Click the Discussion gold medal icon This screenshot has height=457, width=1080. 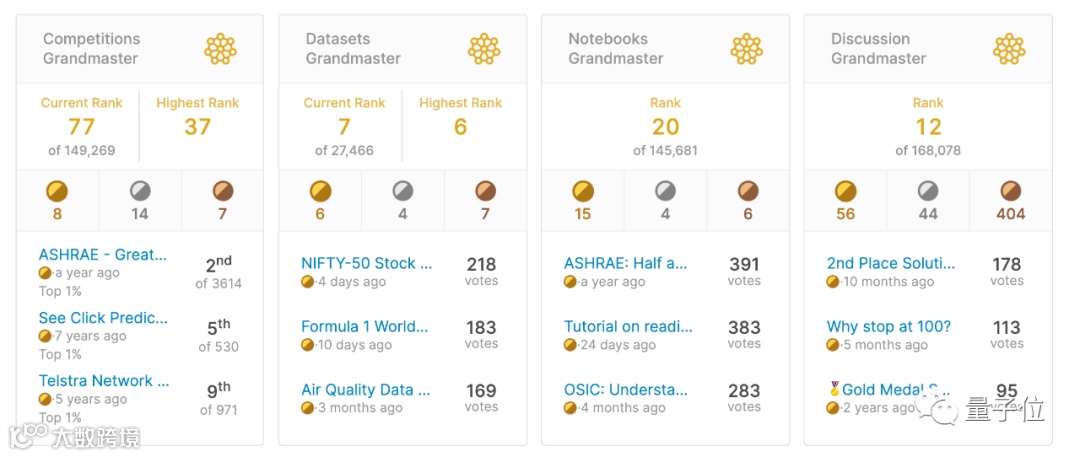846,191
